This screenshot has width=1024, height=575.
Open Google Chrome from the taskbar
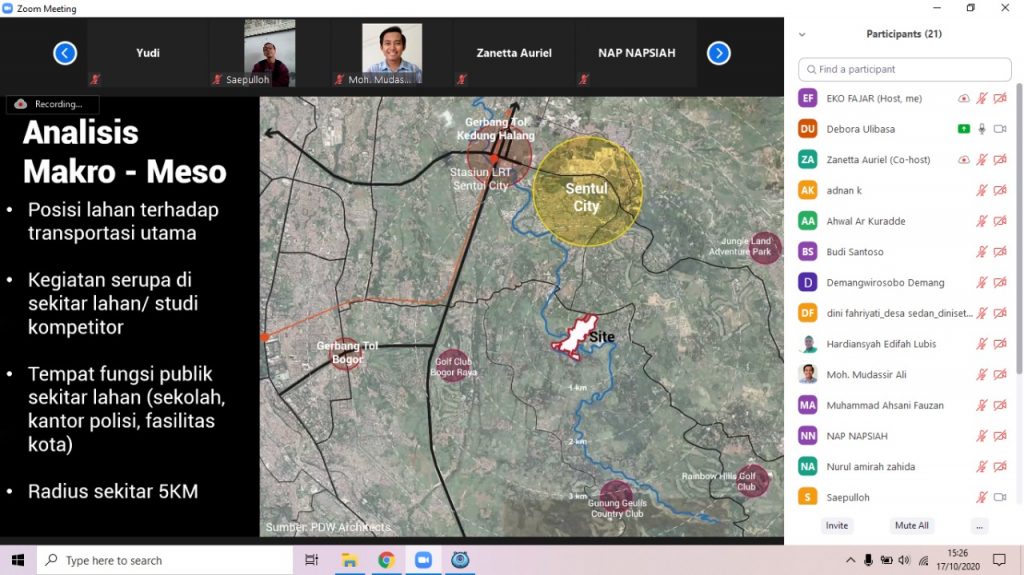[386, 560]
